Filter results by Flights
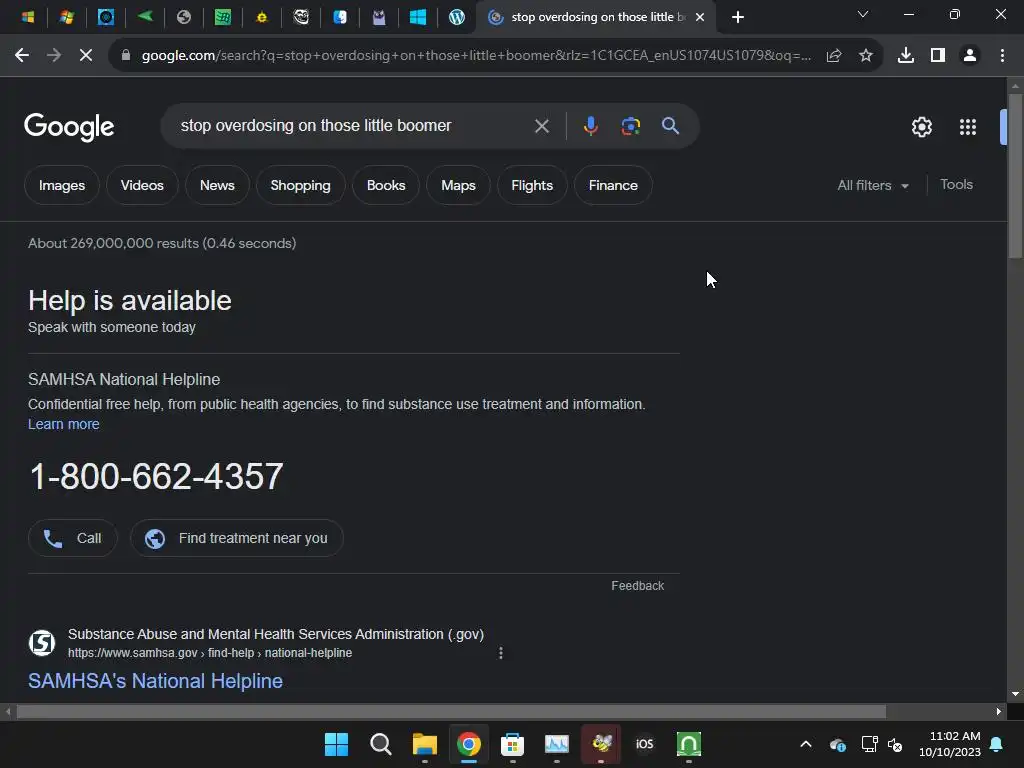The height and width of the screenshot is (768, 1024). click(532, 185)
